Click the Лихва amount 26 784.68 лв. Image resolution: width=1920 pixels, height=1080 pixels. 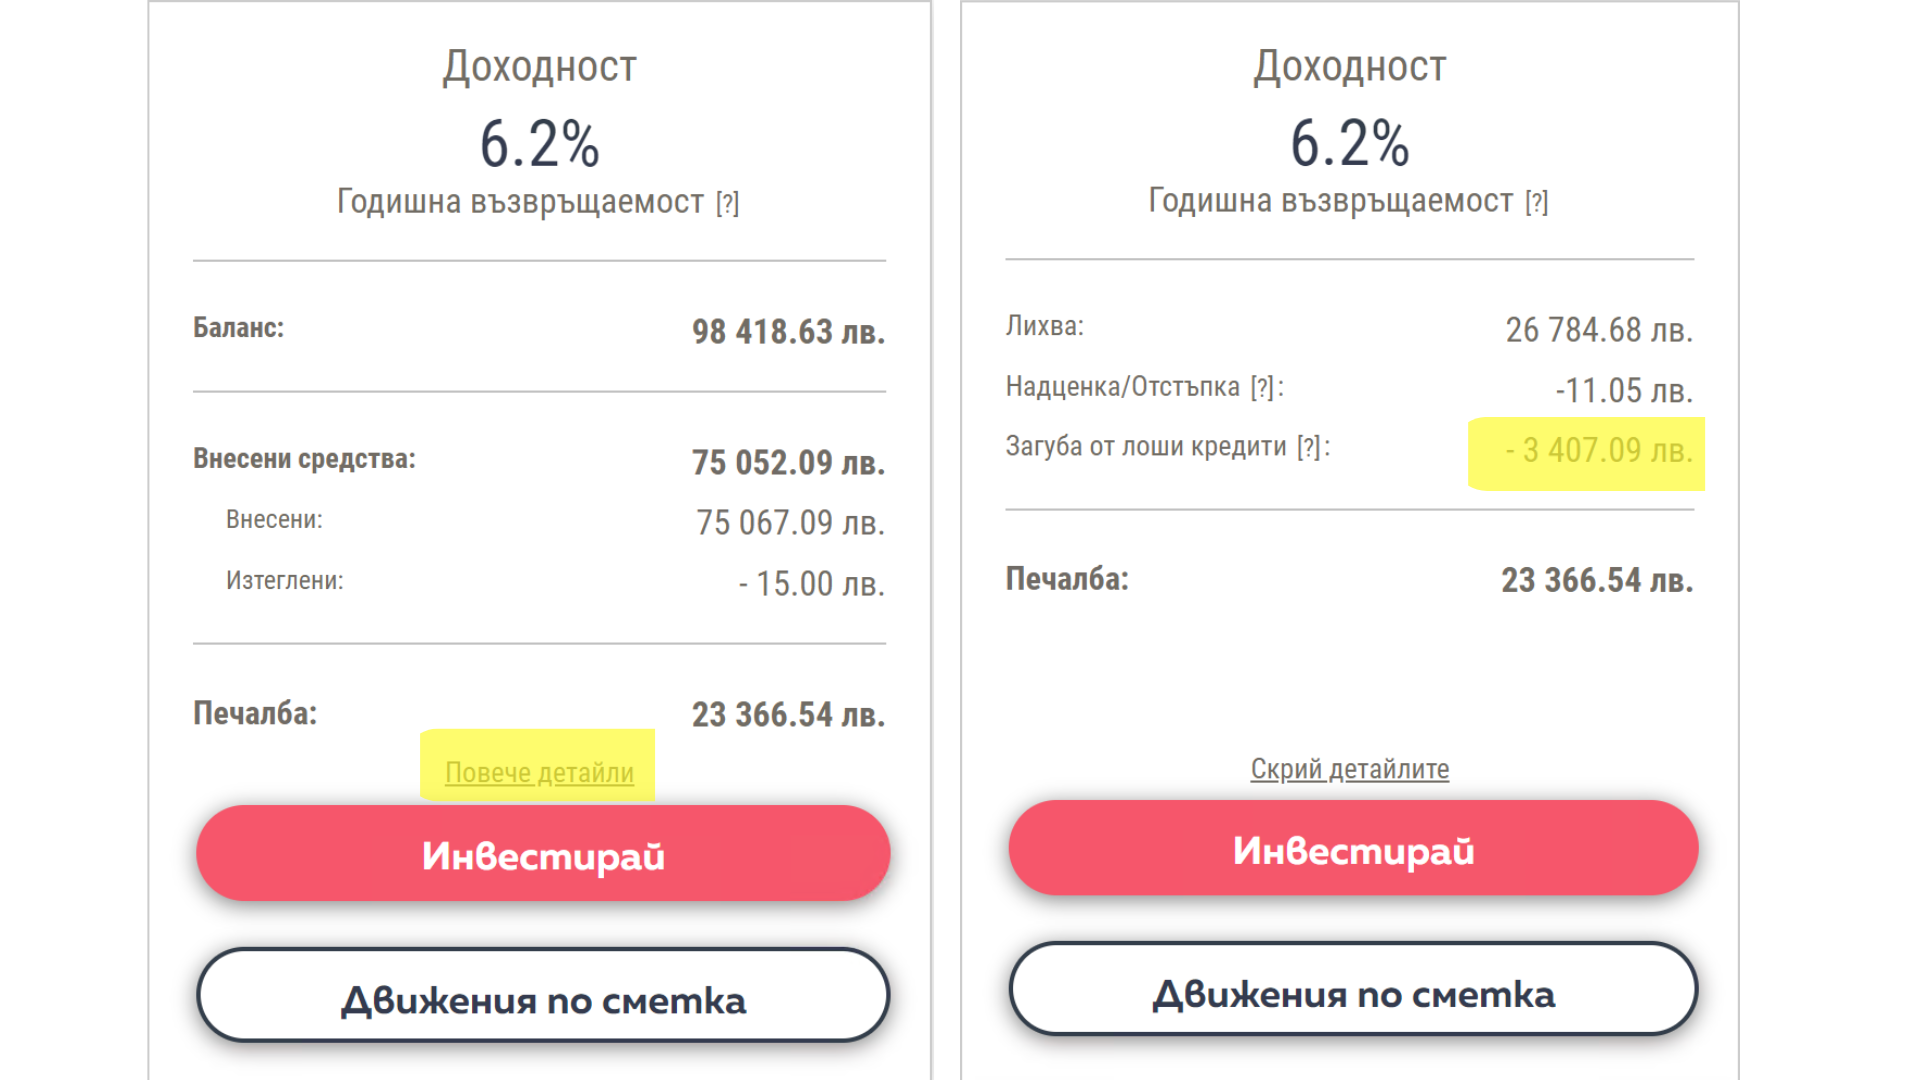pyautogui.click(x=1598, y=329)
